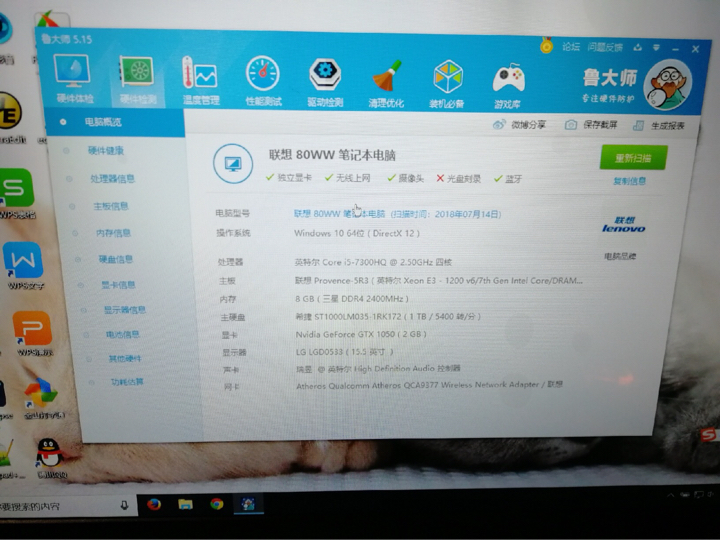Open Firefox from the taskbar
The height and width of the screenshot is (540, 720).
154,504
